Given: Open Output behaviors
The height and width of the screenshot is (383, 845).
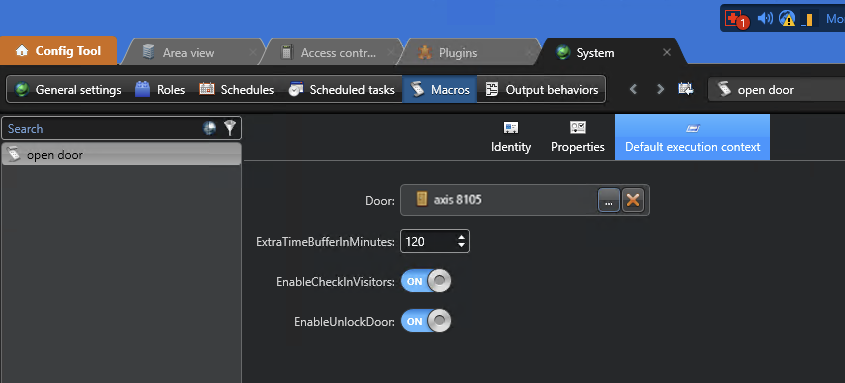Looking at the screenshot, I should 542,89.
